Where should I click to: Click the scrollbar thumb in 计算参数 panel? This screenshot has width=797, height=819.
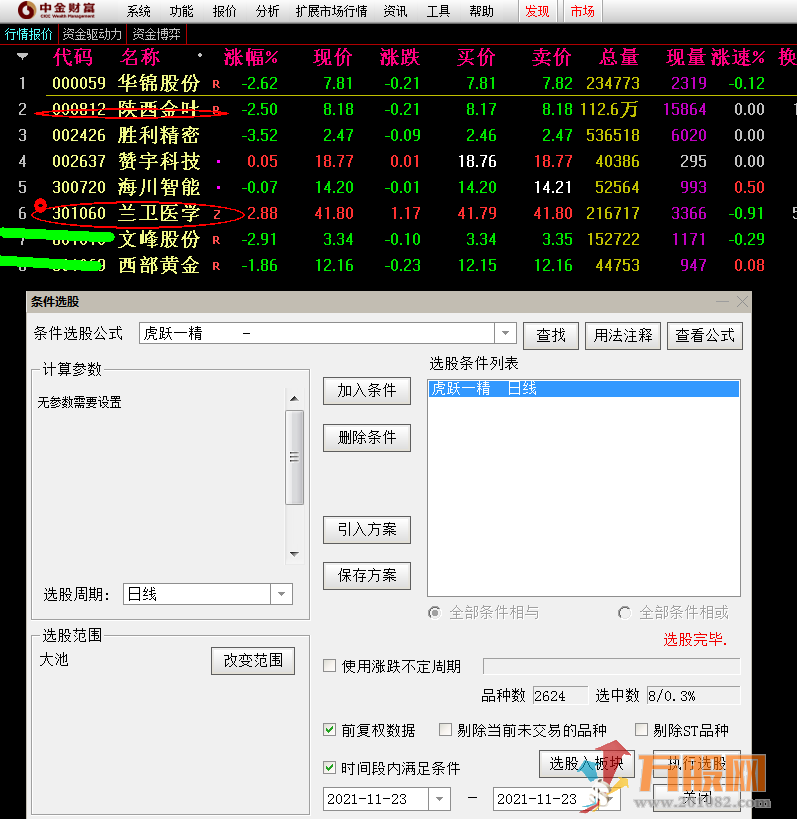pos(295,458)
